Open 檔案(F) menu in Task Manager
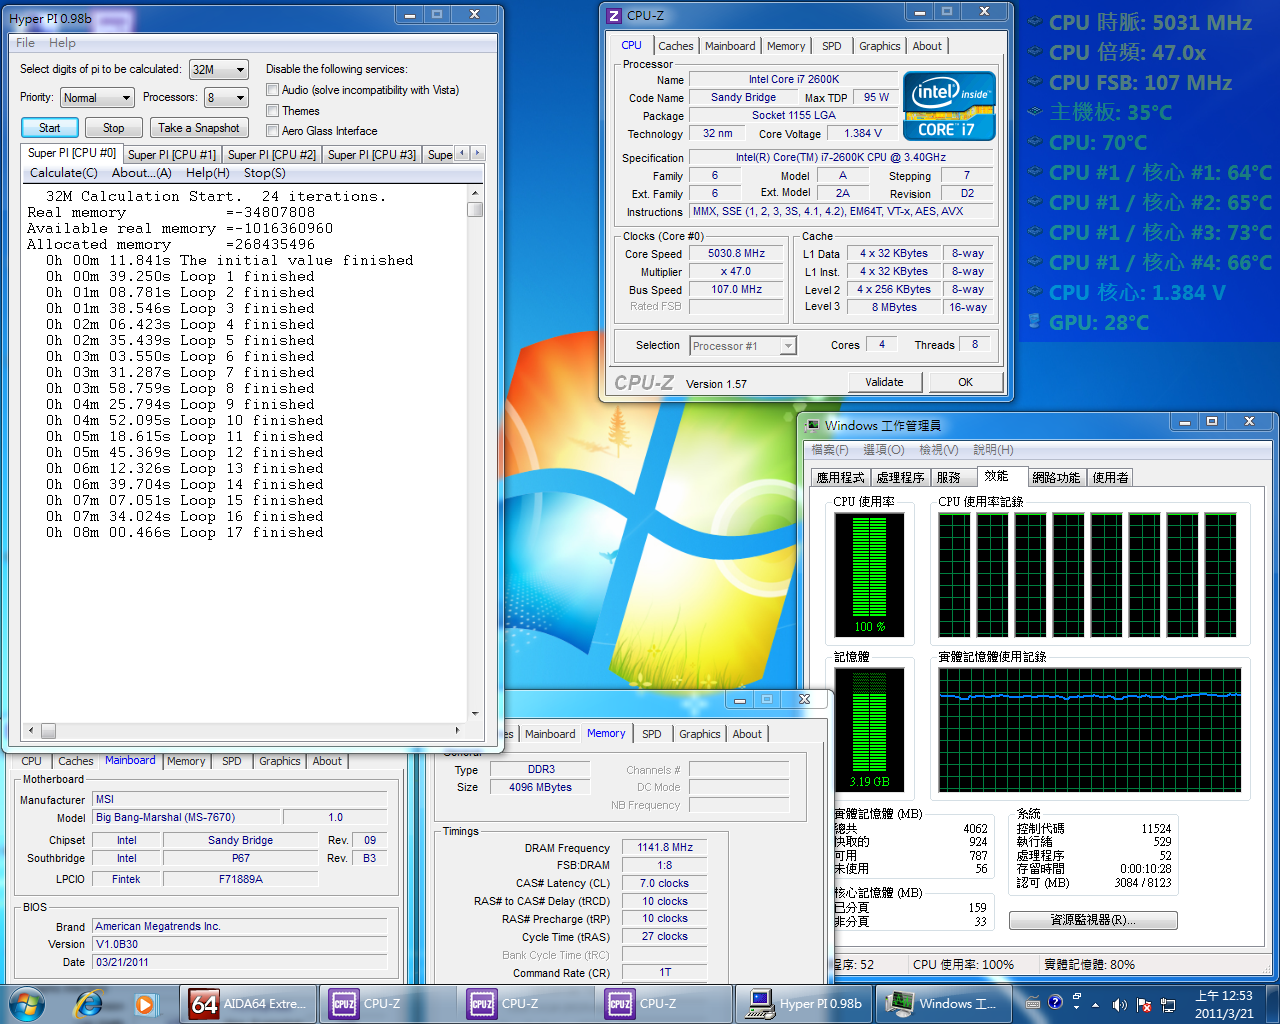This screenshot has width=1280, height=1024. pyautogui.click(x=830, y=450)
